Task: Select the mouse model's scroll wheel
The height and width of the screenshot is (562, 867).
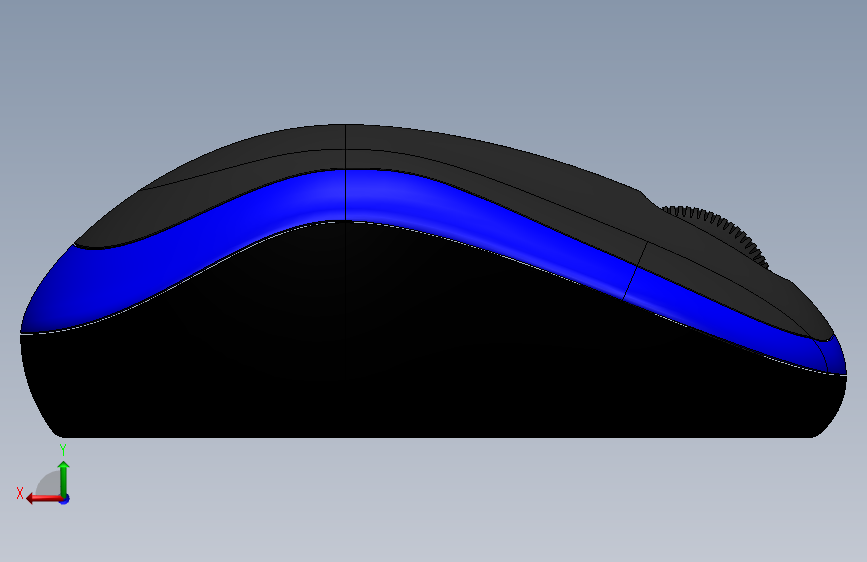Action: (x=724, y=230)
